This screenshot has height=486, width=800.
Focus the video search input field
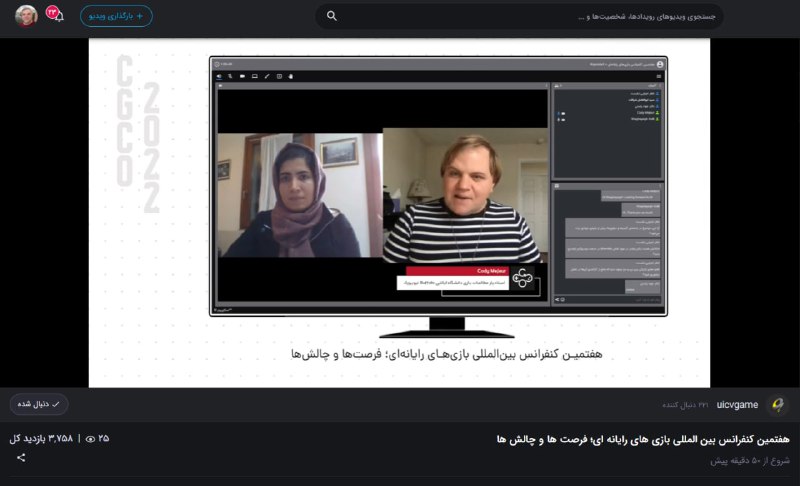tap(519, 16)
